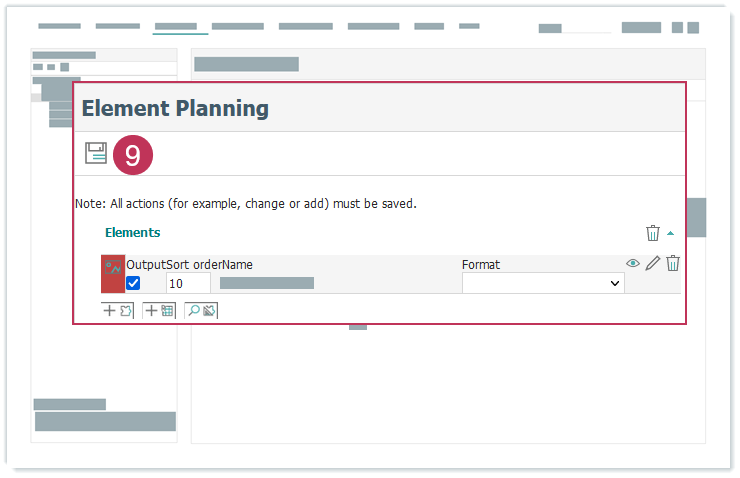Image resolution: width=740 pixels, height=478 pixels.
Task: Click the element name in the Name column
Action: [267, 284]
